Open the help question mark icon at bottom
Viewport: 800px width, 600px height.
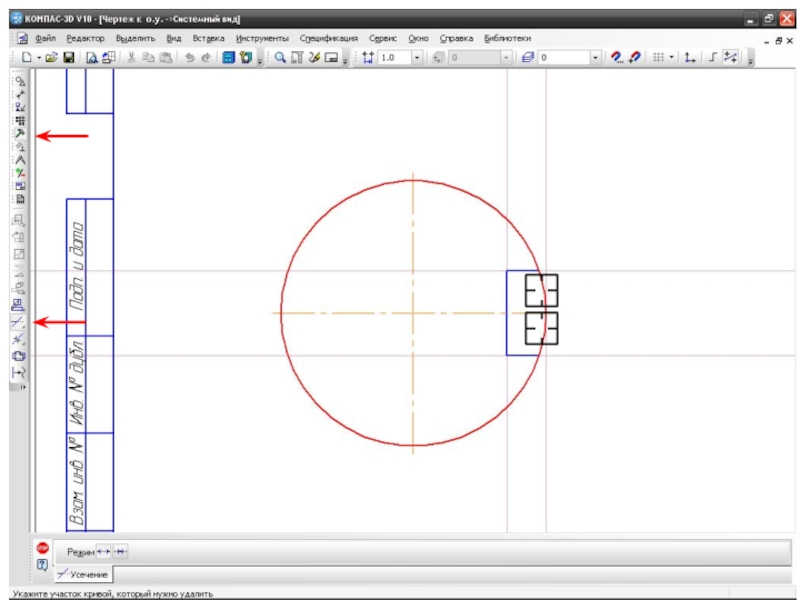click(x=42, y=565)
